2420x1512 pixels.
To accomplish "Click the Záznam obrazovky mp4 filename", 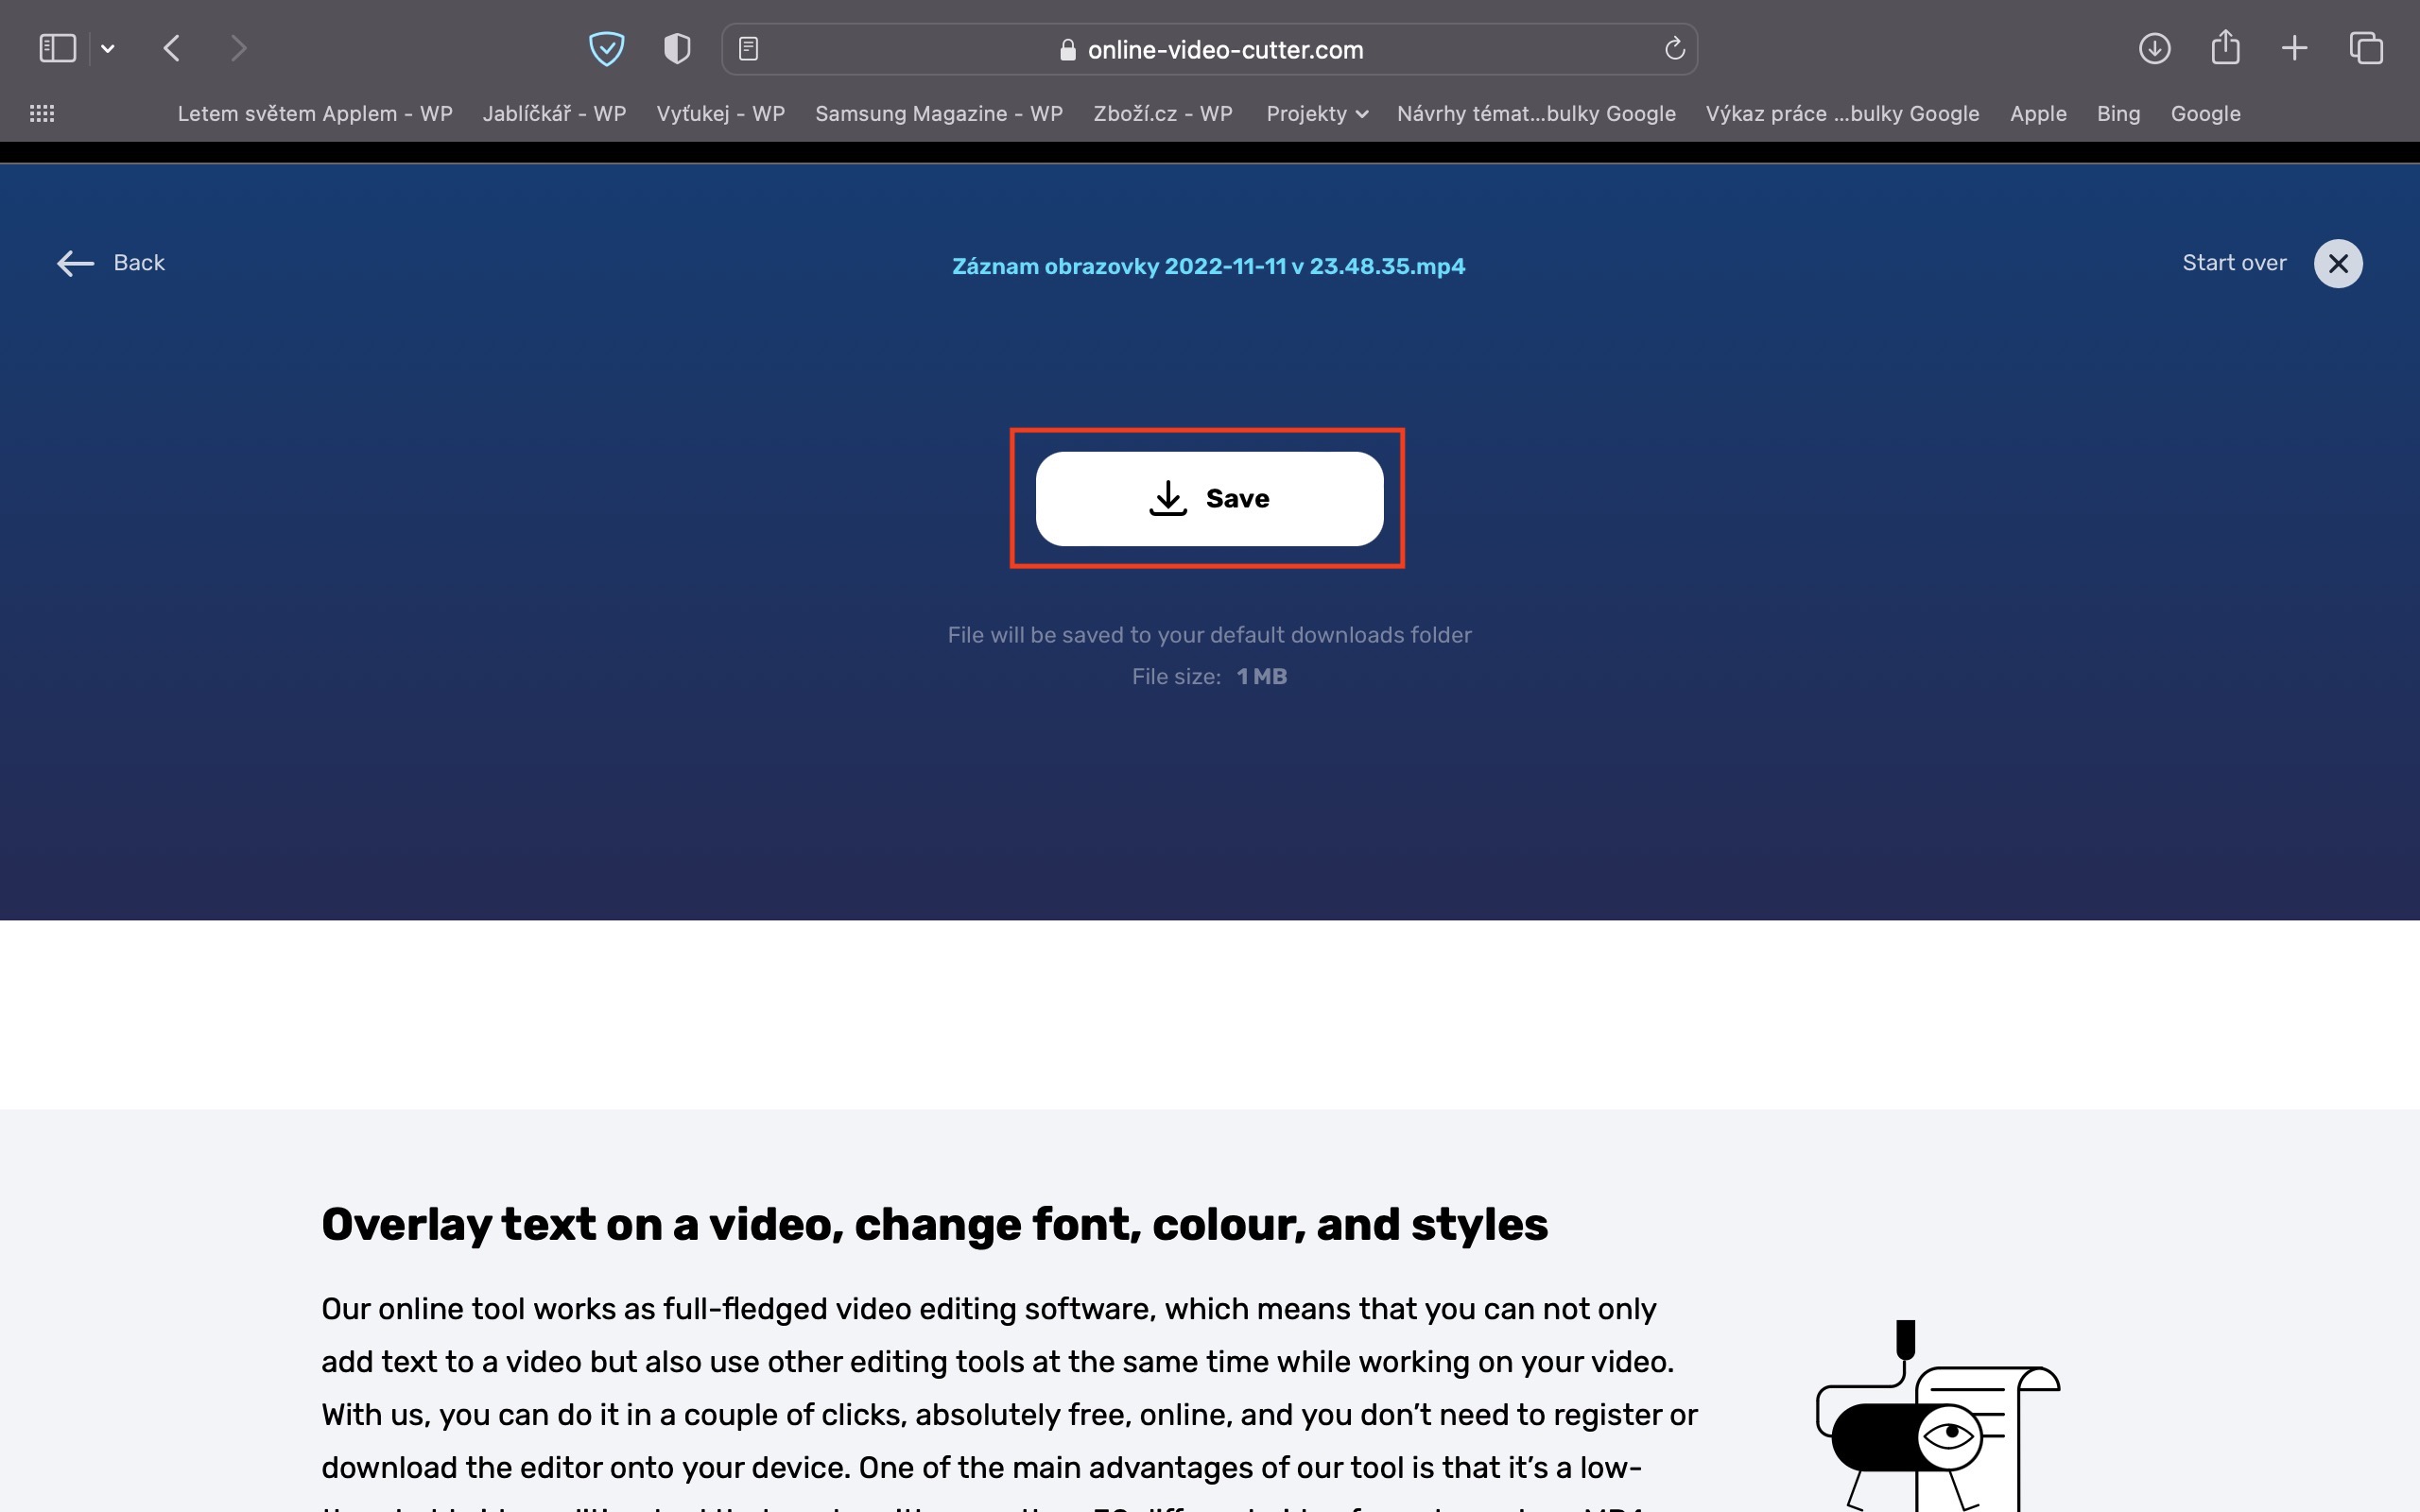I will (x=1208, y=266).
